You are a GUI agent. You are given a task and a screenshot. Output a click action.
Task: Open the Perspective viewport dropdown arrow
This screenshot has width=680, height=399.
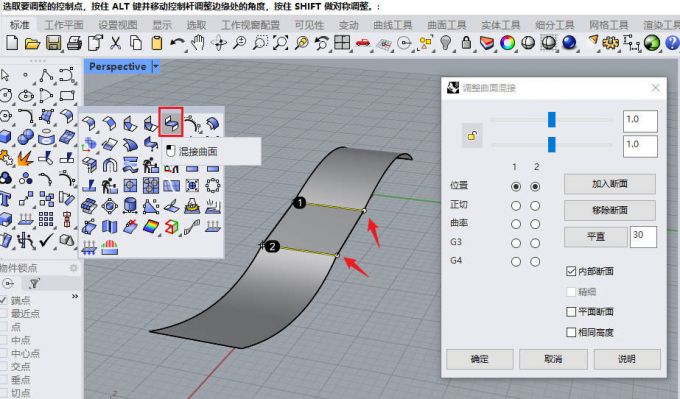(155, 66)
